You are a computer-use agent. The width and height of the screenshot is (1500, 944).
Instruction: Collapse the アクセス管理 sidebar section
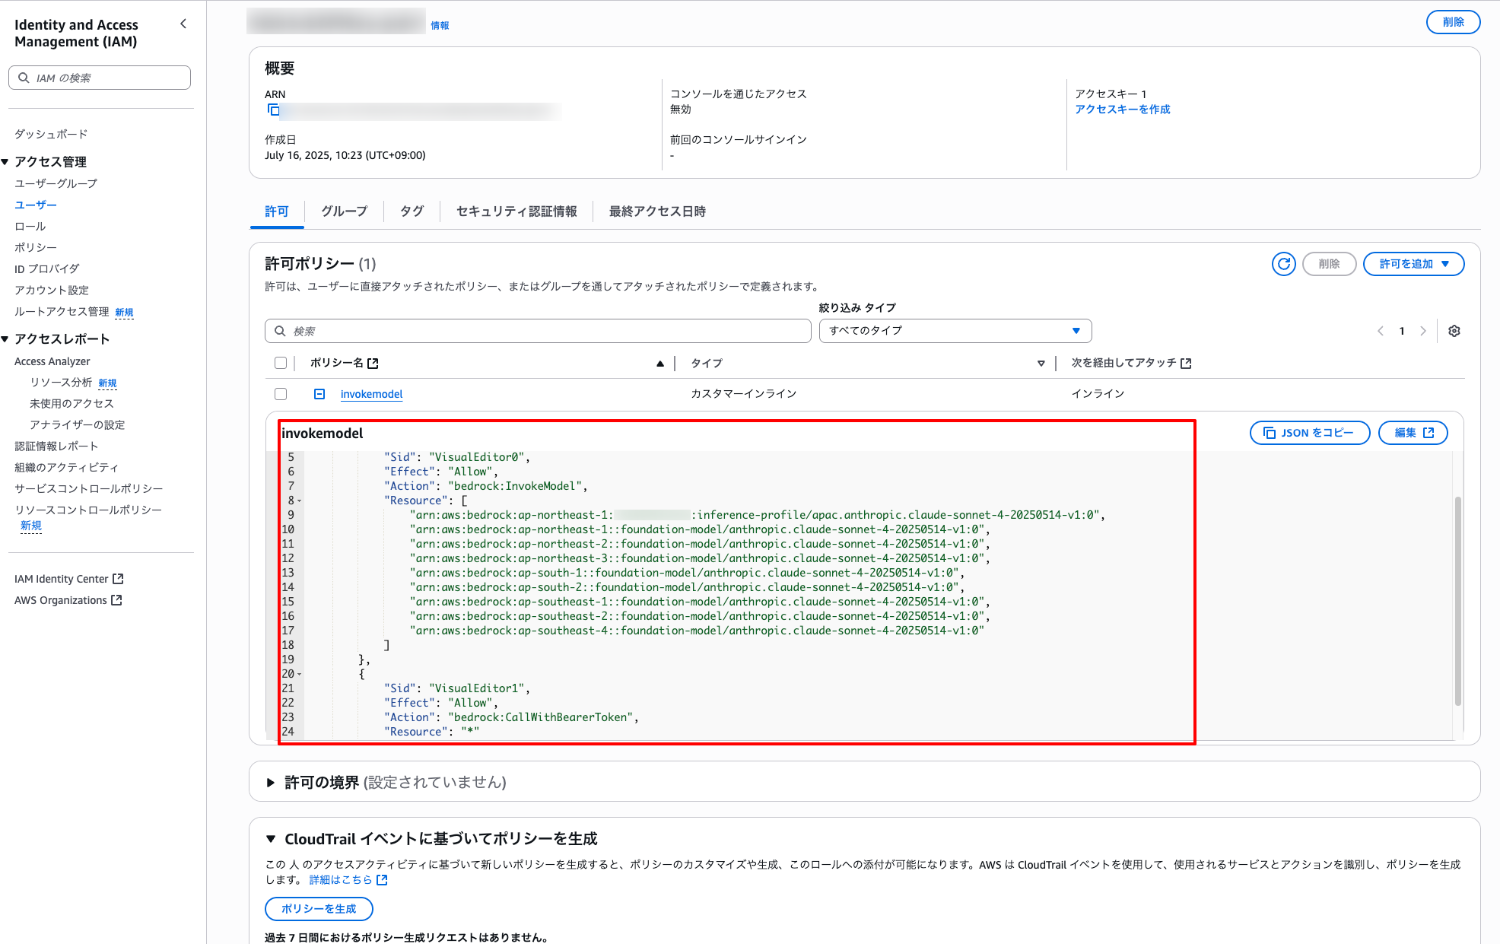tap(5, 162)
